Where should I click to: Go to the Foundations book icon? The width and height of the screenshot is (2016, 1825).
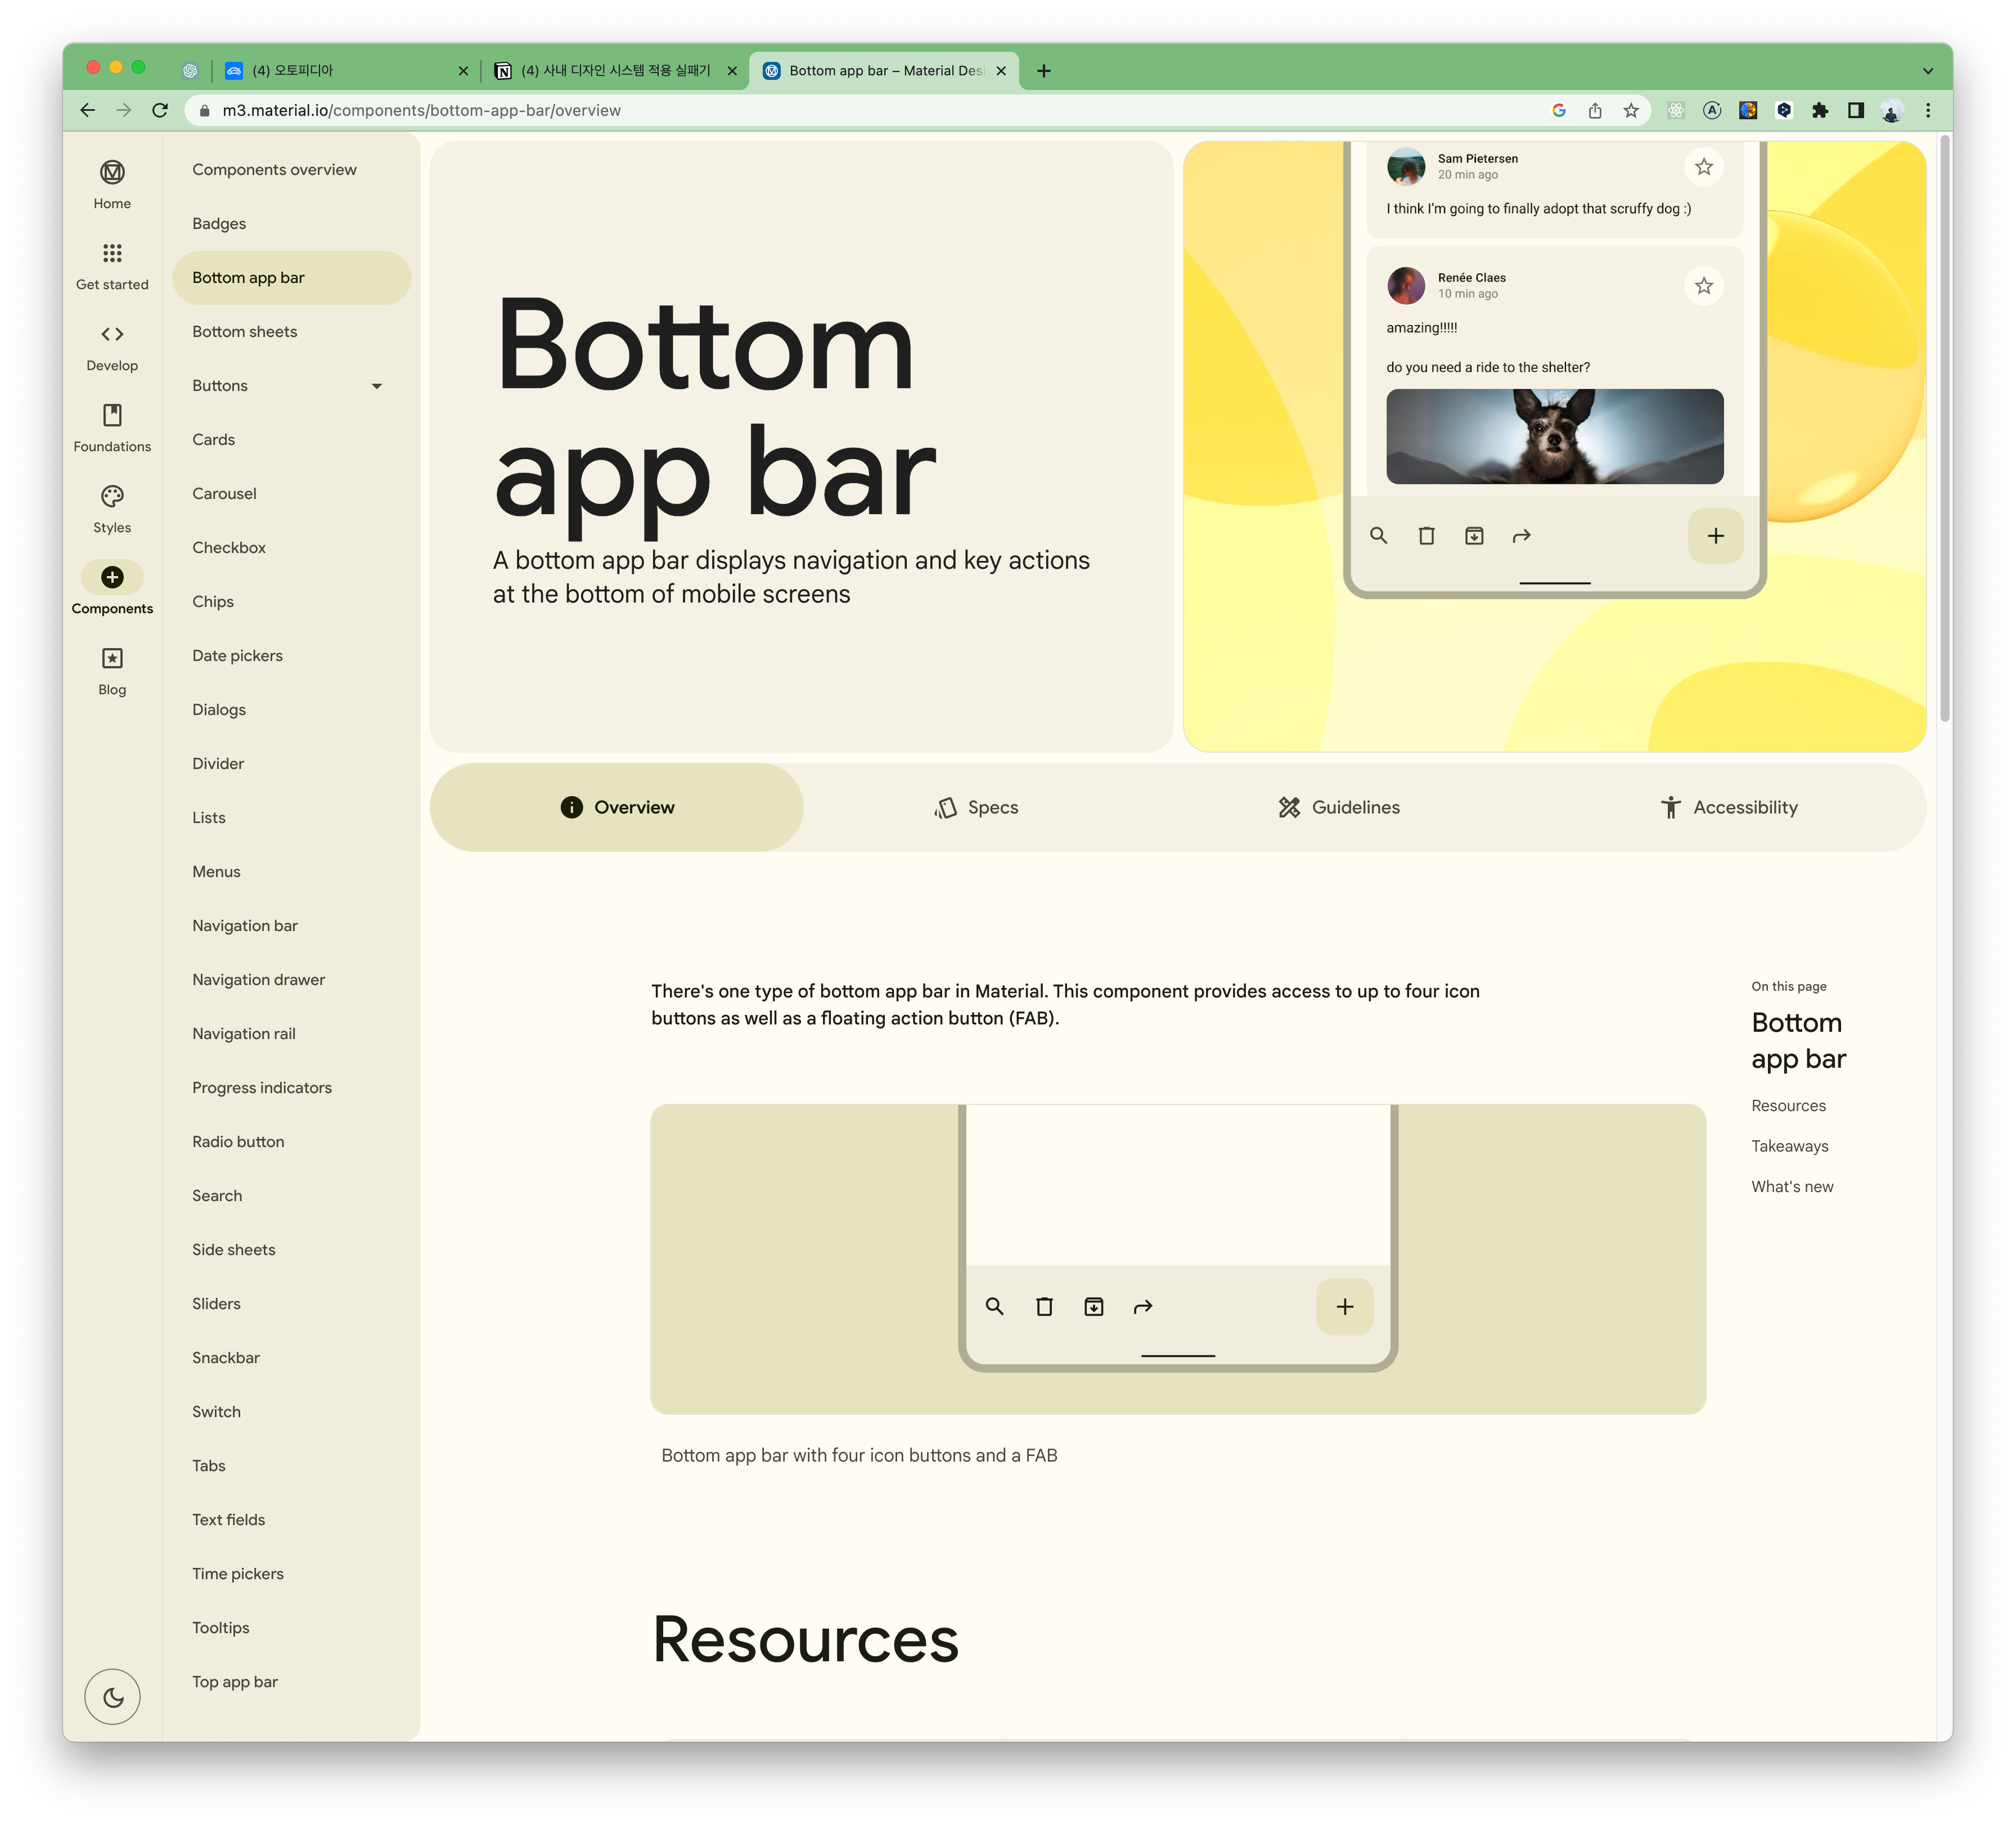(112, 415)
